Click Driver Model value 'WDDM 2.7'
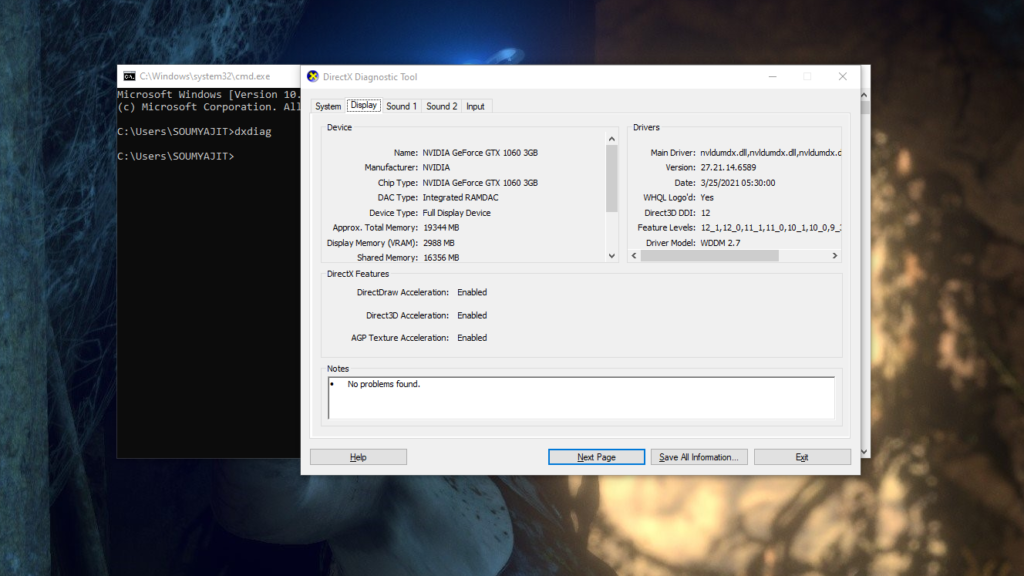Screen dimensions: 1024x576 [x=720, y=243]
